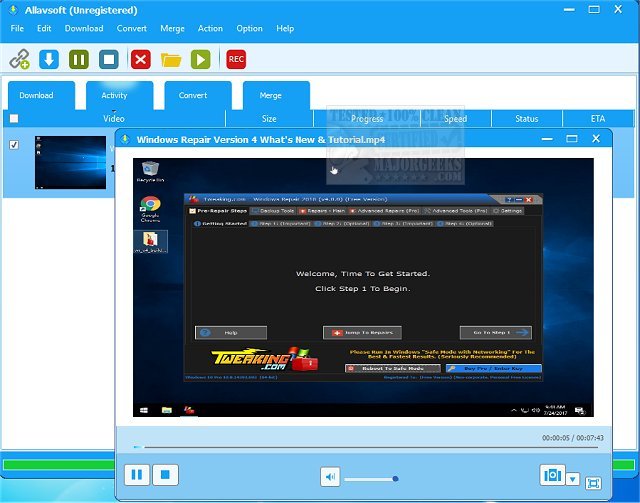Open the Action menu
The image size is (640, 503).
(210, 29)
